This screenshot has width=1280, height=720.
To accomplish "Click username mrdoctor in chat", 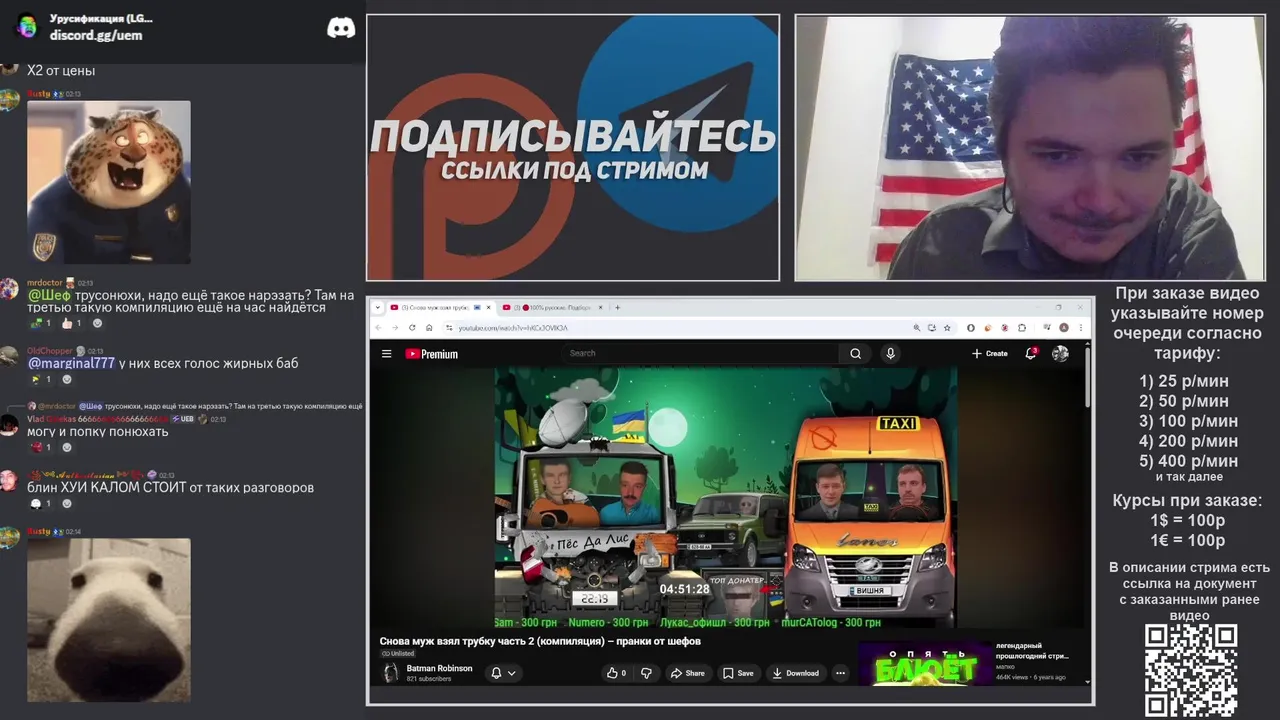I will 45,283.
